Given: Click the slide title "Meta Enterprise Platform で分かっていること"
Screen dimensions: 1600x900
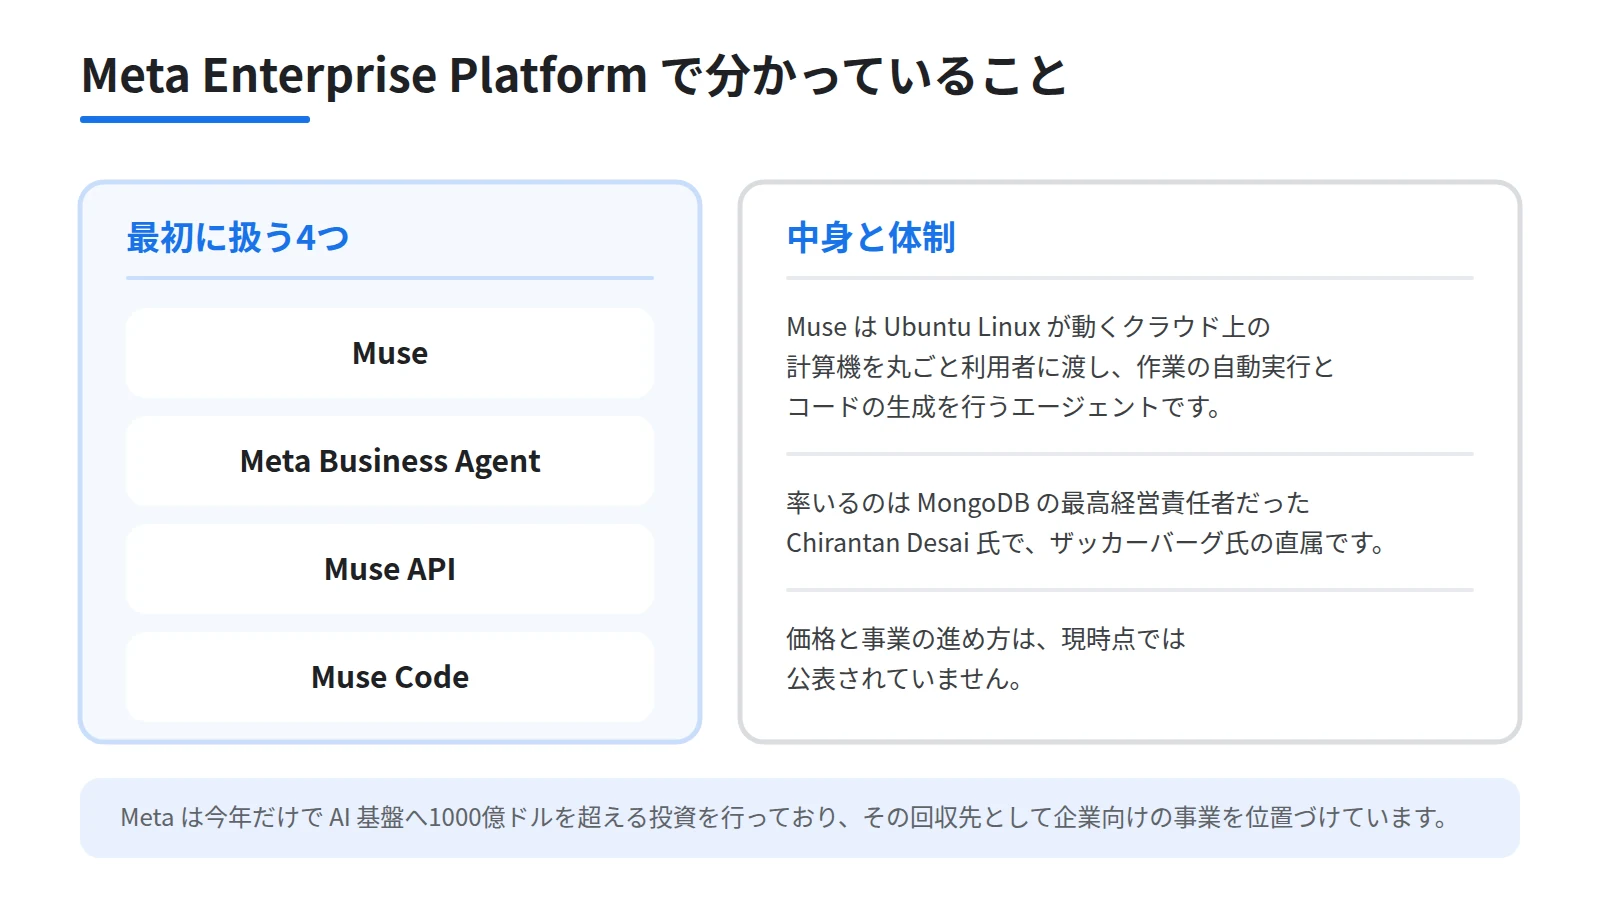Looking at the screenshot, I should pyautogui.click(x=574, y=76).
